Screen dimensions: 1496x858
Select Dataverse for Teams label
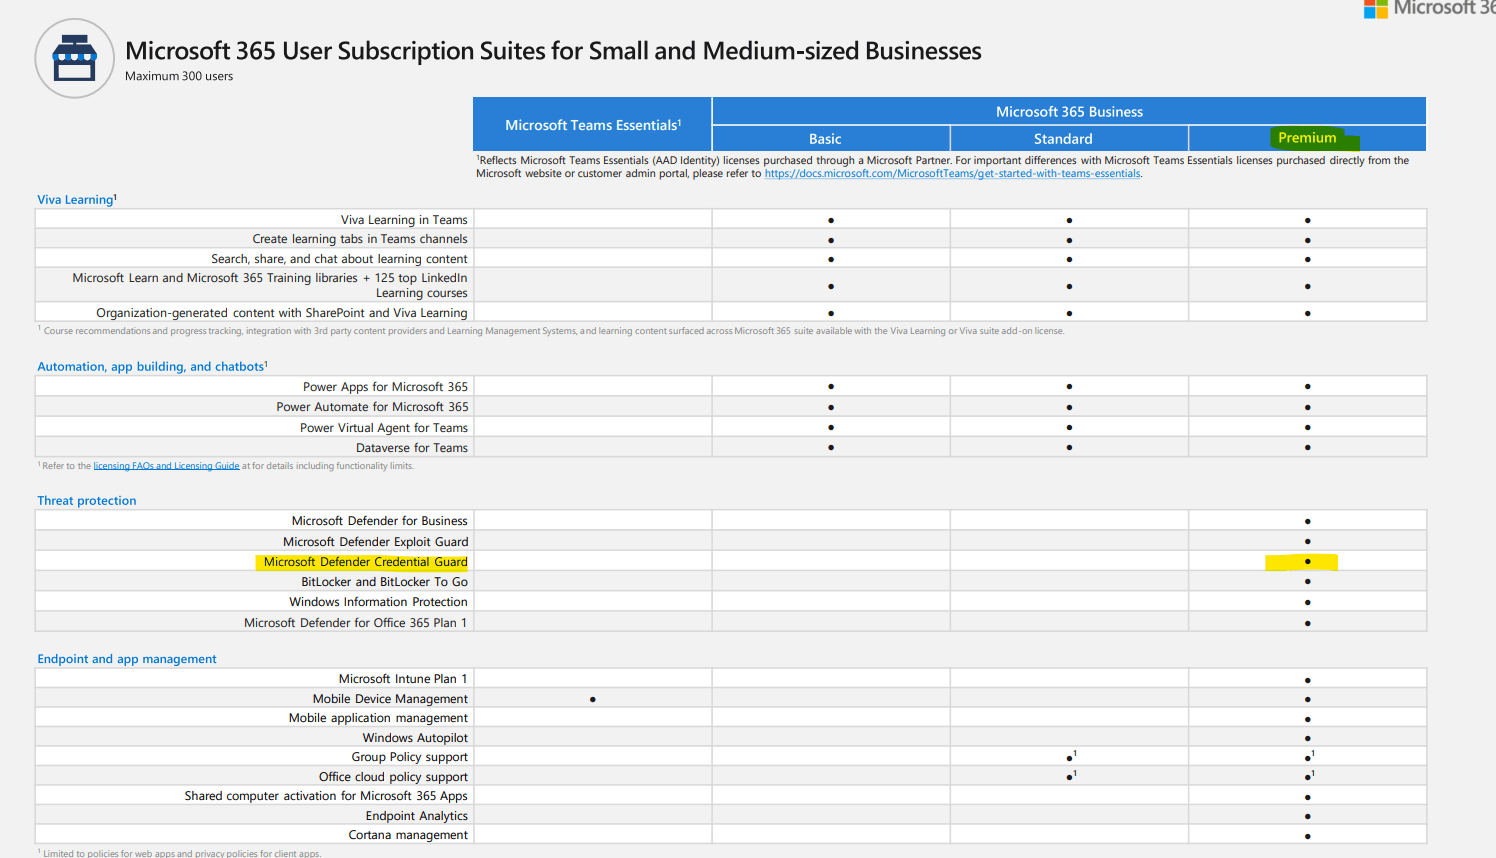[x=412, y=448]
